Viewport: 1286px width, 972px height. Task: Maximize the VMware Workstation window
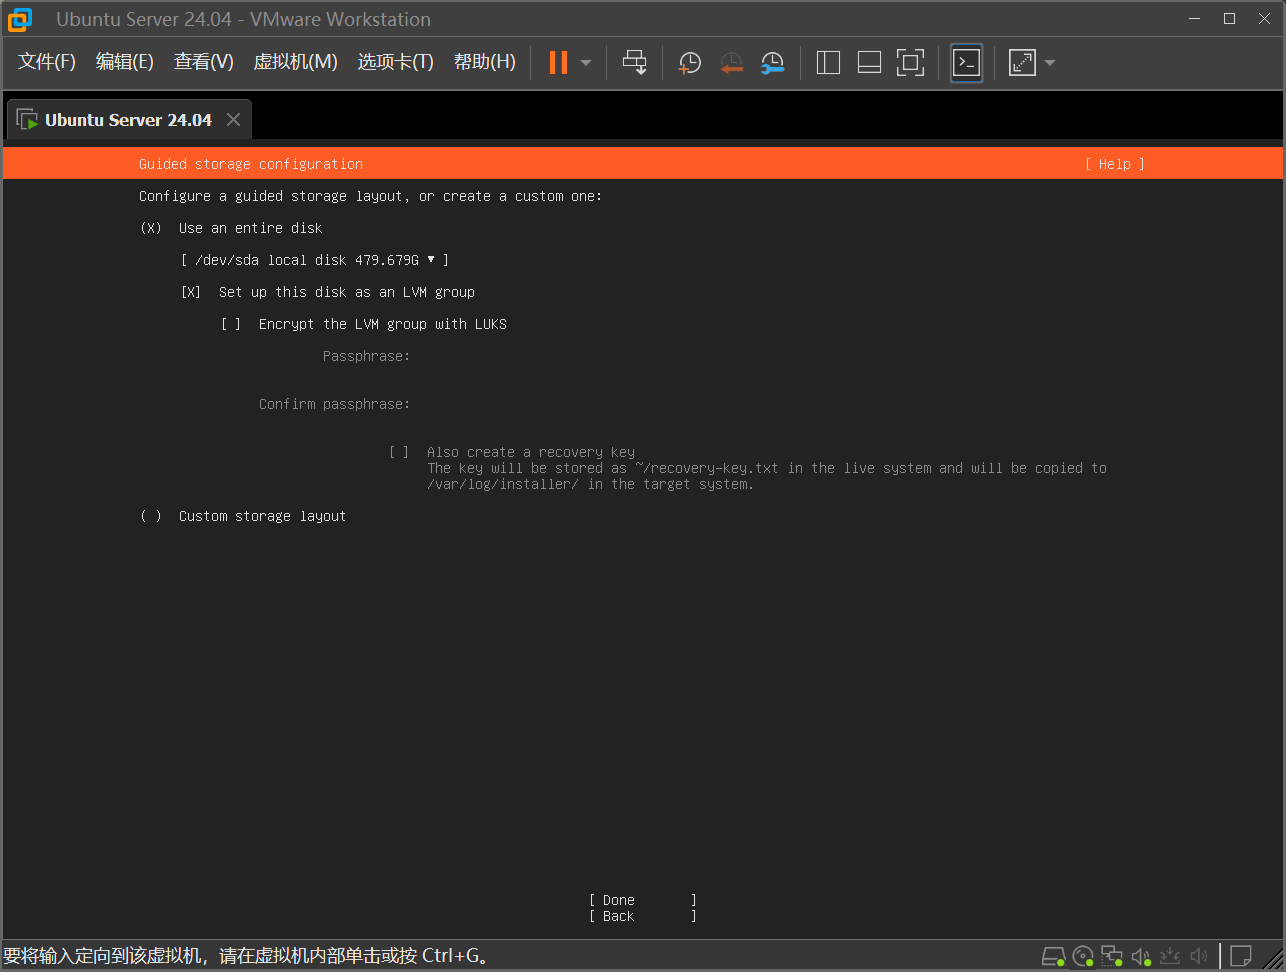coord(1230,18)
